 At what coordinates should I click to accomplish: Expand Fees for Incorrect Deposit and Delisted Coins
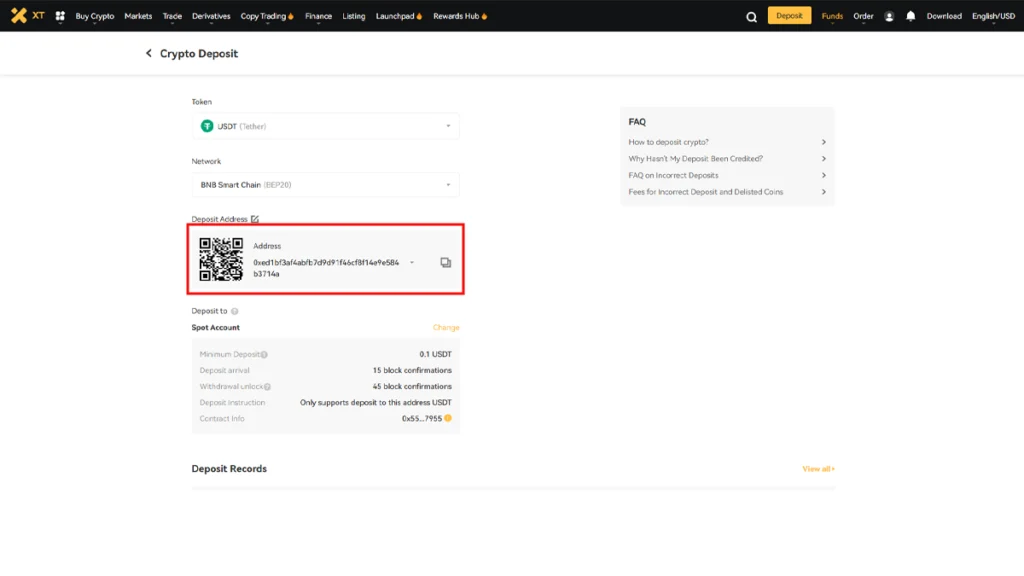727,192
